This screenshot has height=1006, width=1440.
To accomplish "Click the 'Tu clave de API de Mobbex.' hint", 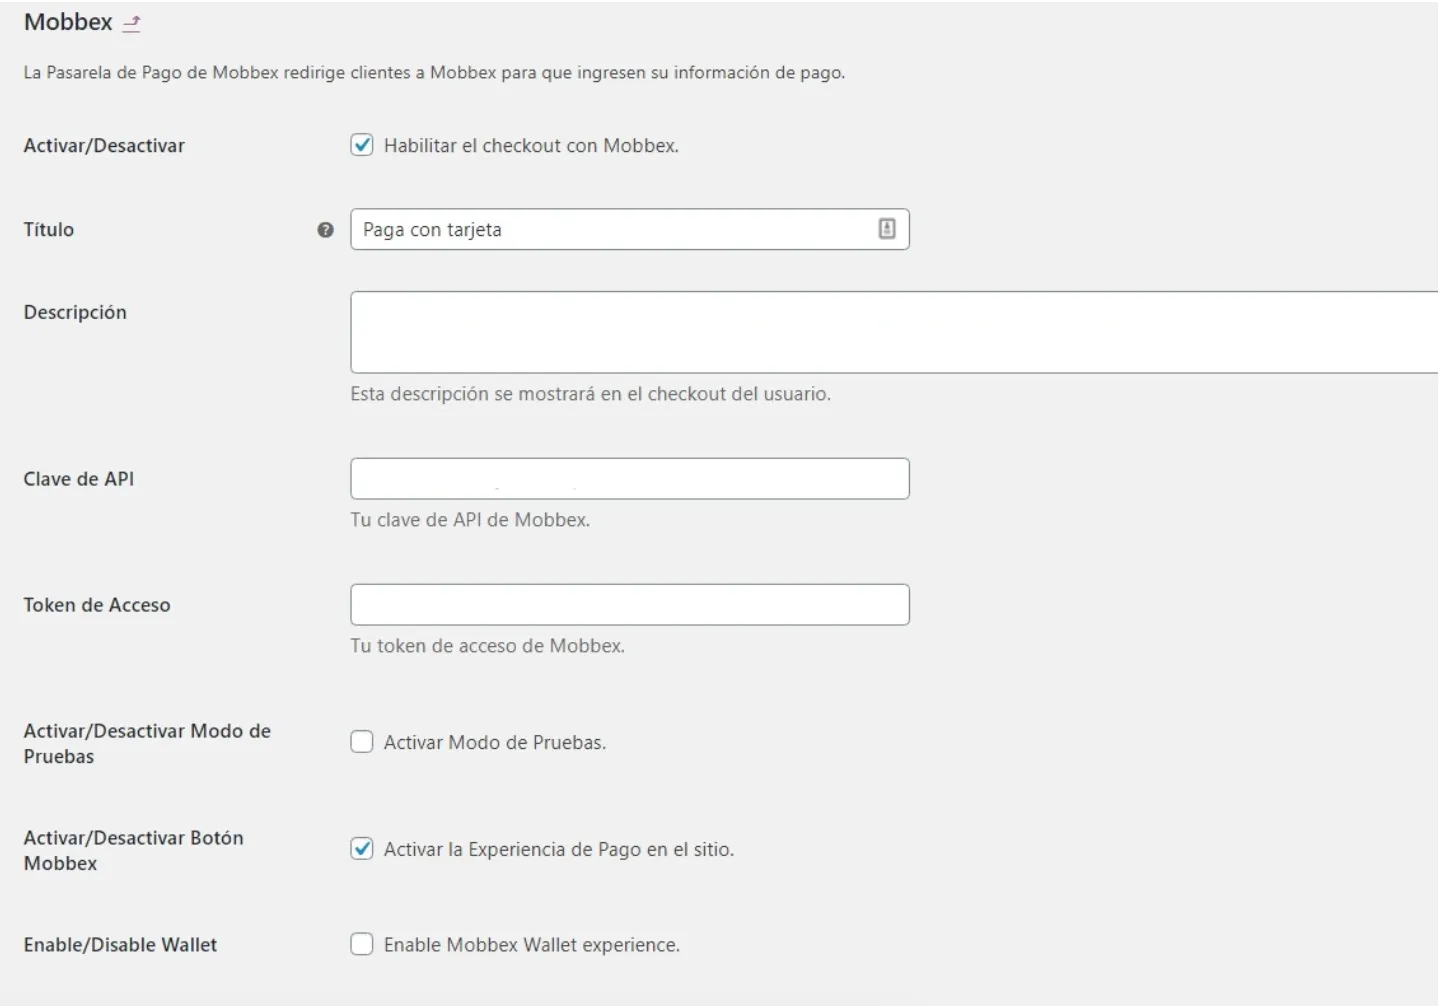I will (470, 520).
